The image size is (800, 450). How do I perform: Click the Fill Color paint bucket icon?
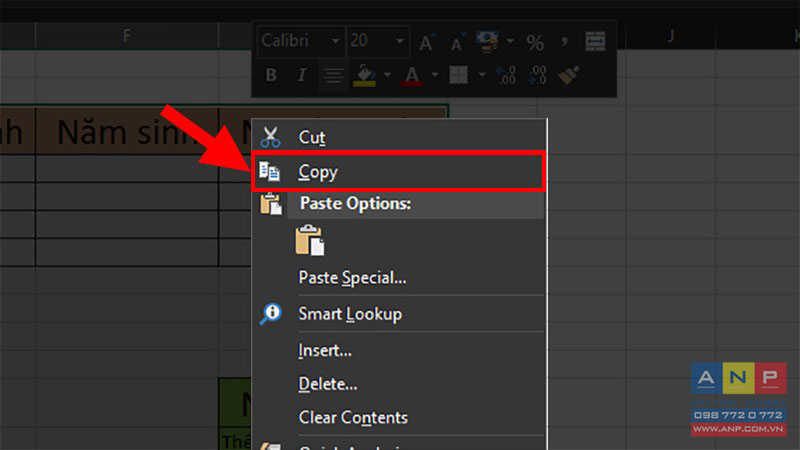pos(364,76)
